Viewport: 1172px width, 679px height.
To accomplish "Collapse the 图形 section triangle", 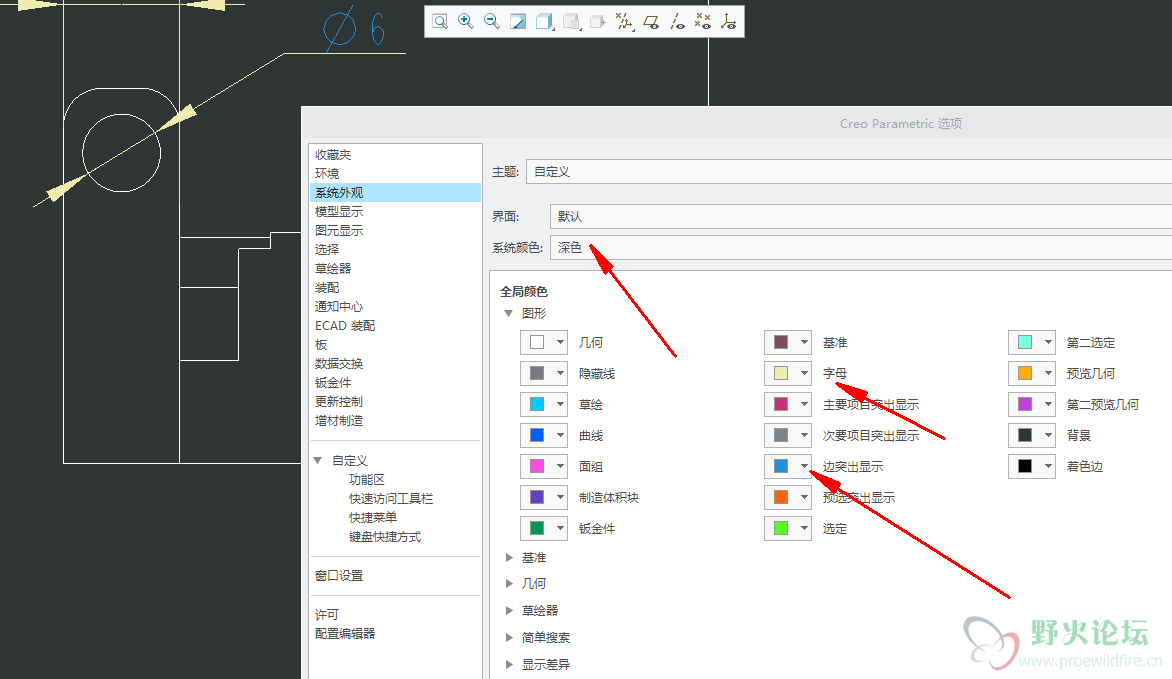I will click(x=508, y=313).
